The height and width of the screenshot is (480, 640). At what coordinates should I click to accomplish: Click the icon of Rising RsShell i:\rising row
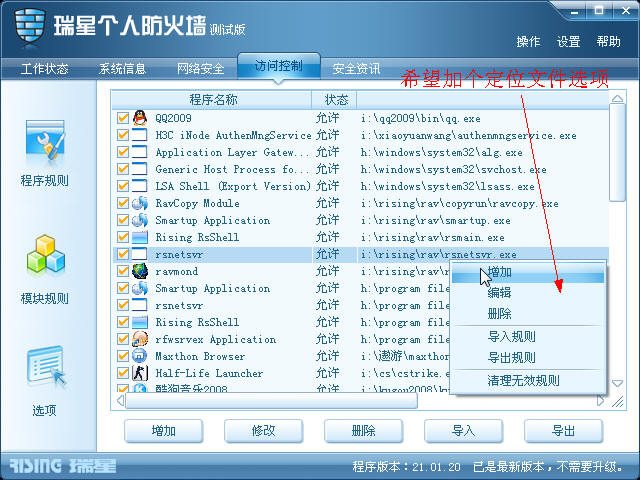pos(140,237)
